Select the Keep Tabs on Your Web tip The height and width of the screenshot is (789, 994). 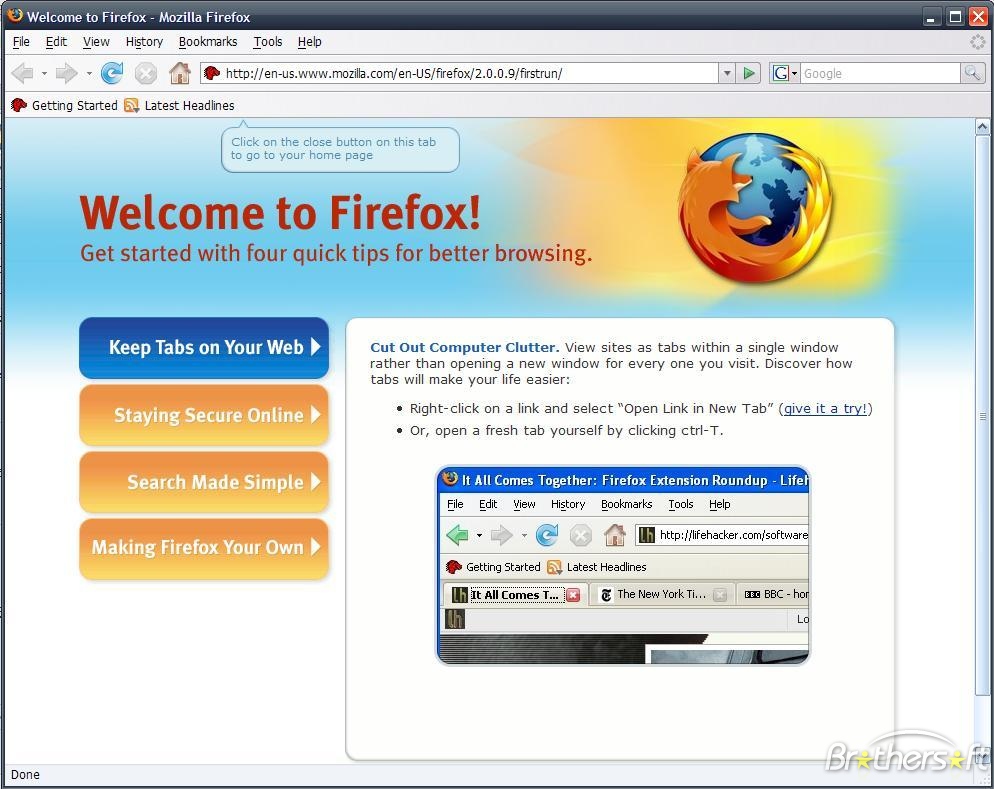204,347
